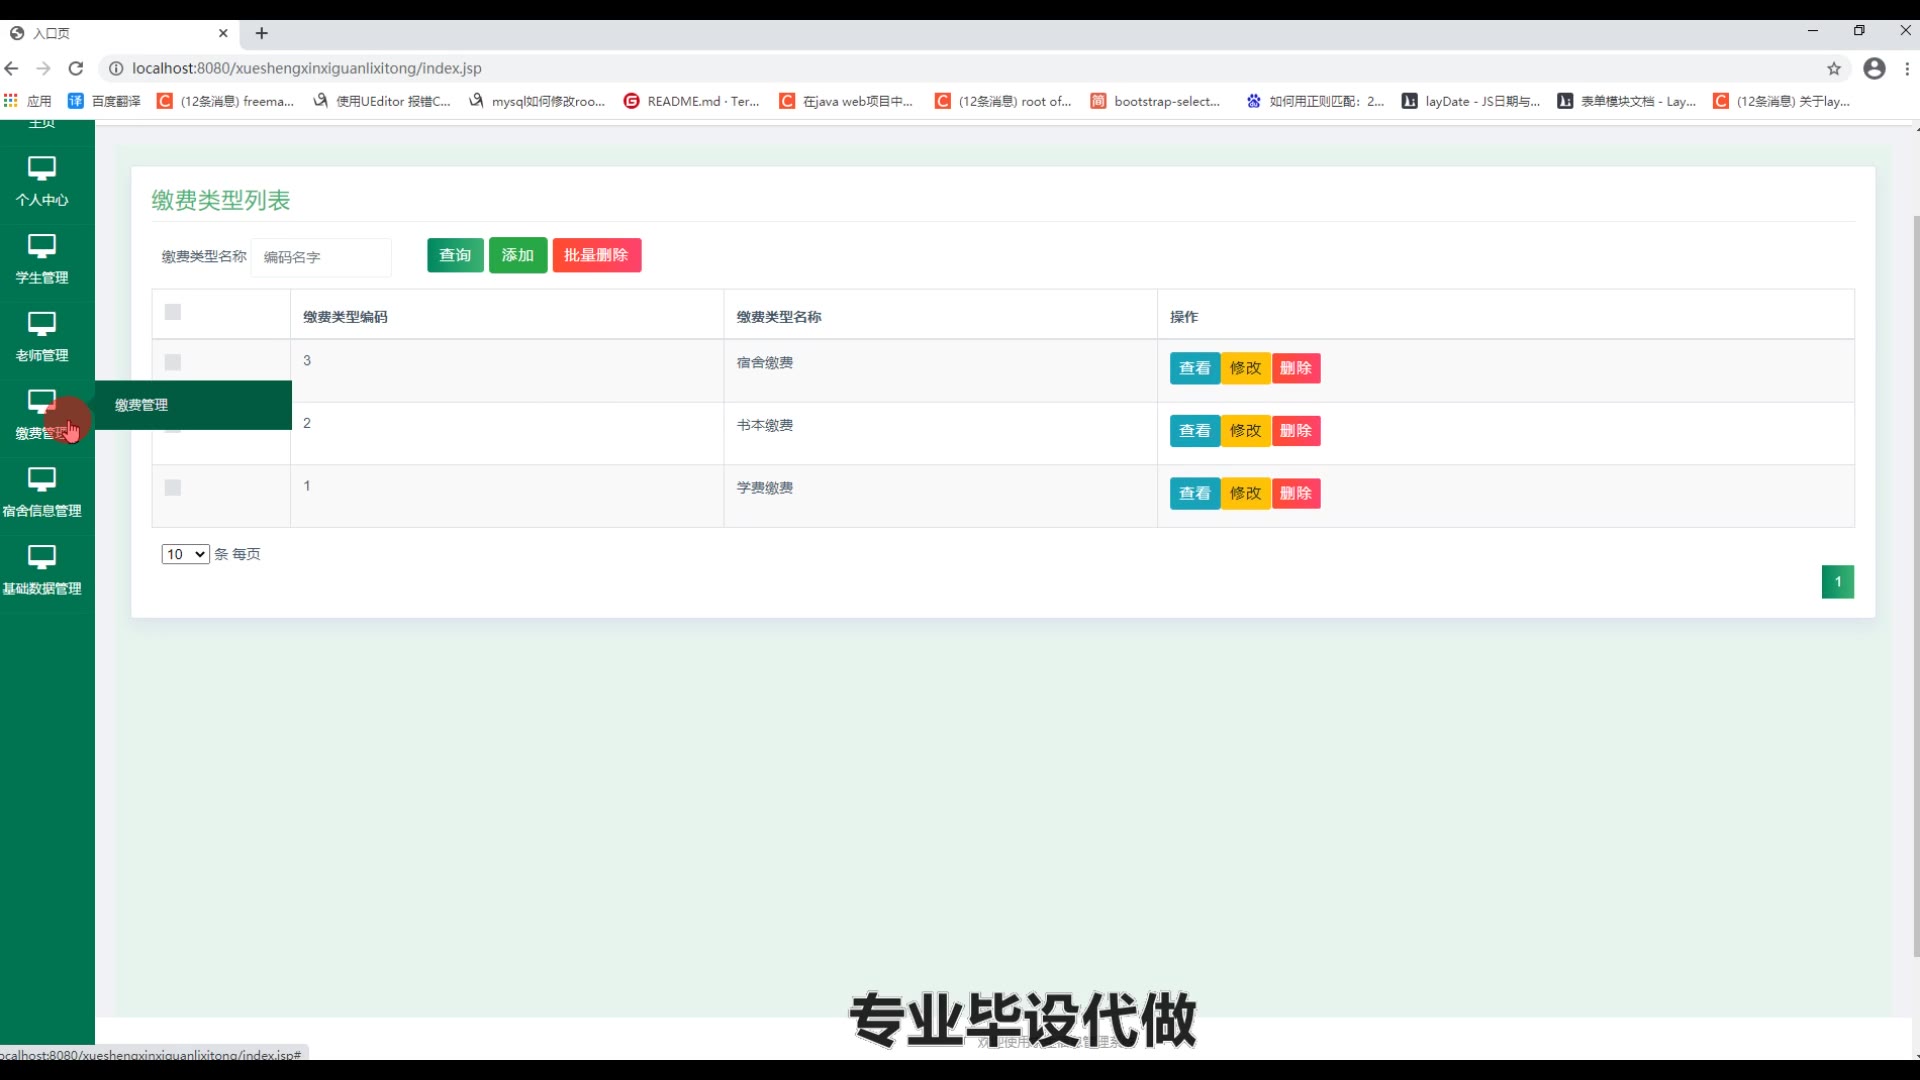Open 个人中心 sidebar monitor icon
Image resolution: width=1920 pixels, height=1080 pixels.
point(41,168)
